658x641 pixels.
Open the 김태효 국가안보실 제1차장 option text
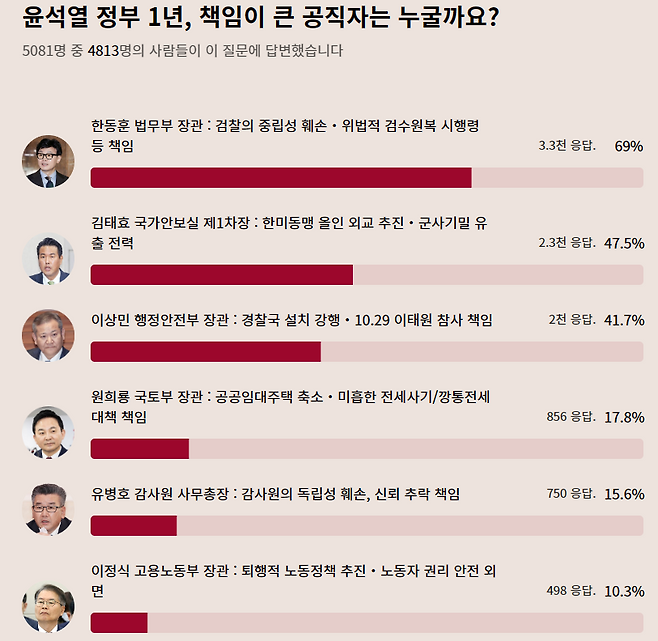[289, 233]
